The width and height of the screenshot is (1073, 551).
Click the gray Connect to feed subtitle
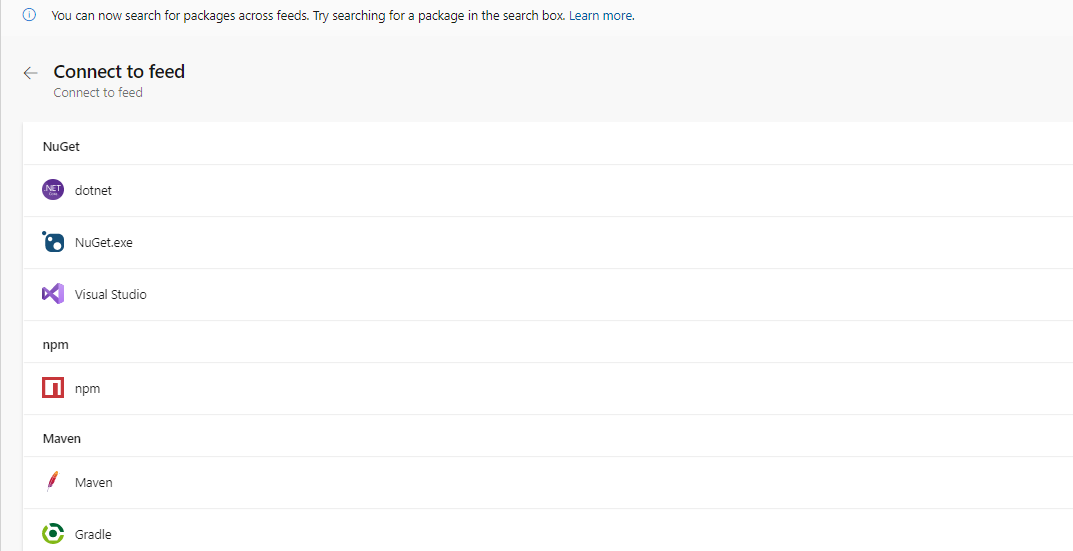[98, 93]
